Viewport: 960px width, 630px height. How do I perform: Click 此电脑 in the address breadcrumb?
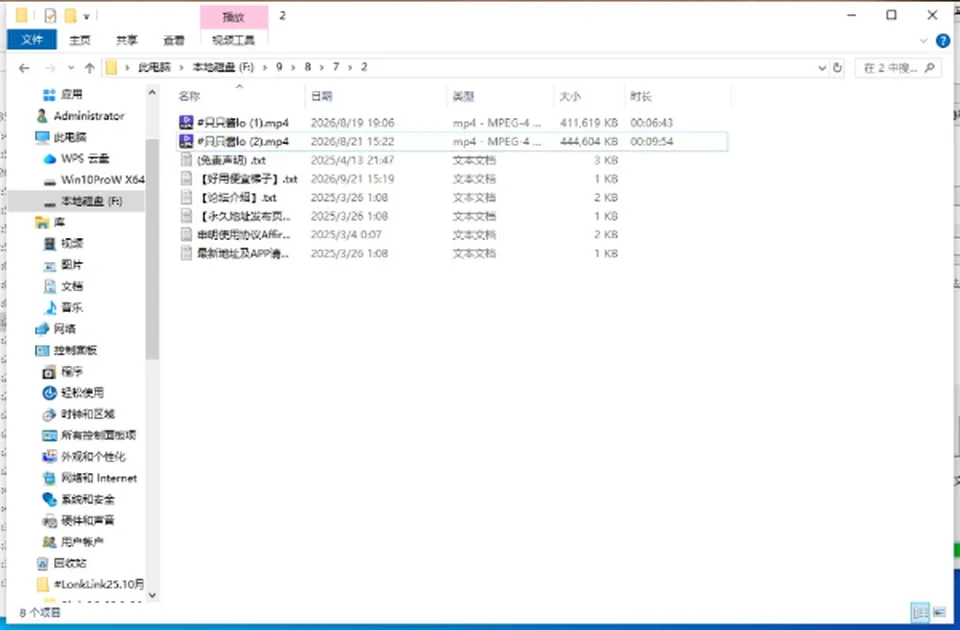click(x=154, y=67)
